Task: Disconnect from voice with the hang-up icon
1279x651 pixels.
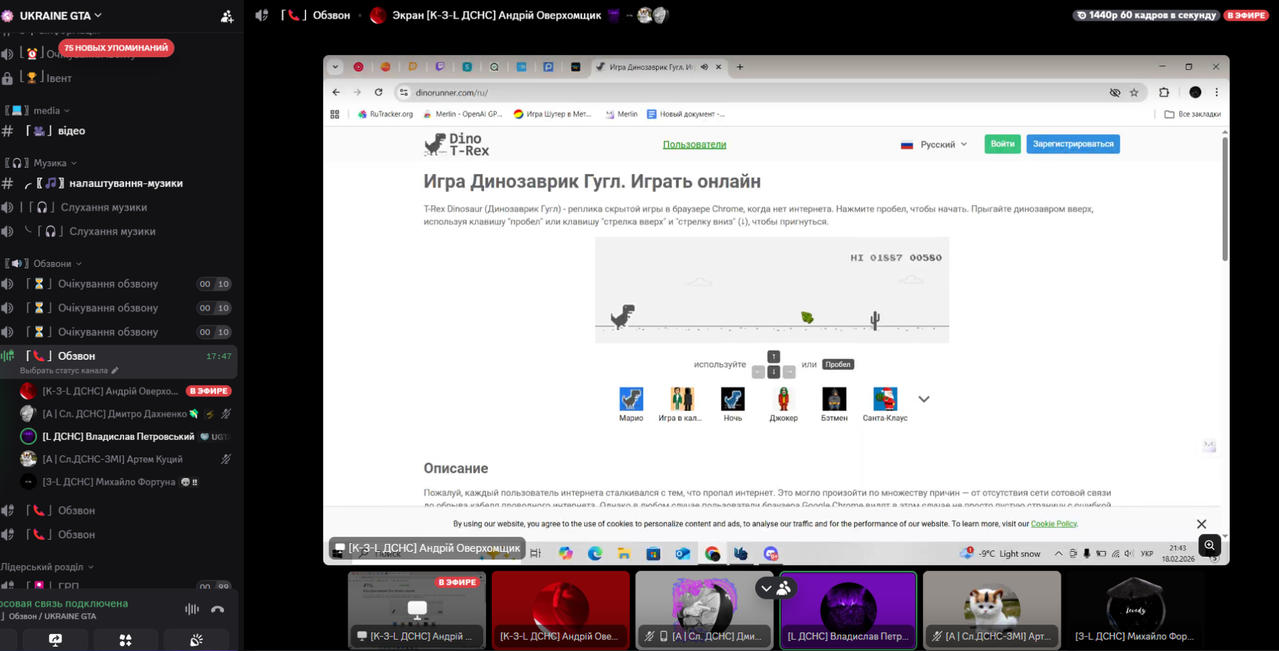Action: tap(218, 609)
